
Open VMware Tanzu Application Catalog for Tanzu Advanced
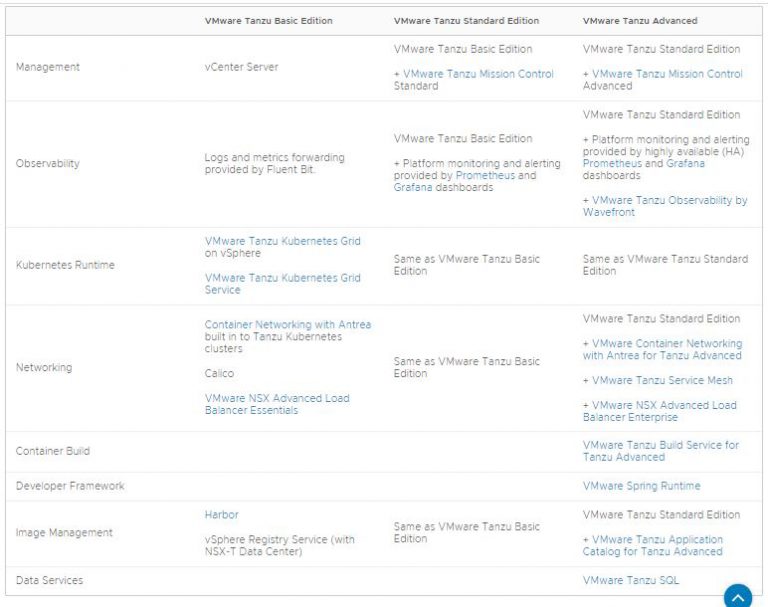[652, 545]
